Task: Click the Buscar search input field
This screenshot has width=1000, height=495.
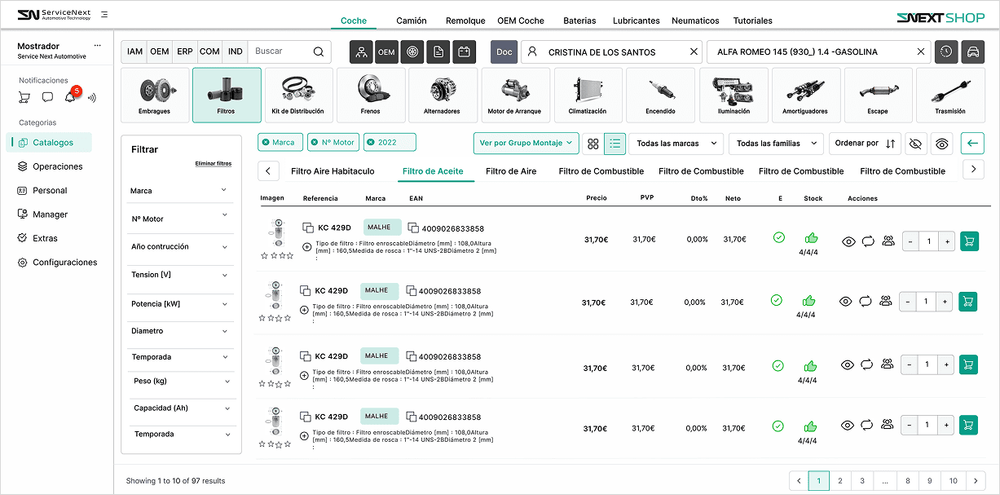Action: click(x=278, y=51)
